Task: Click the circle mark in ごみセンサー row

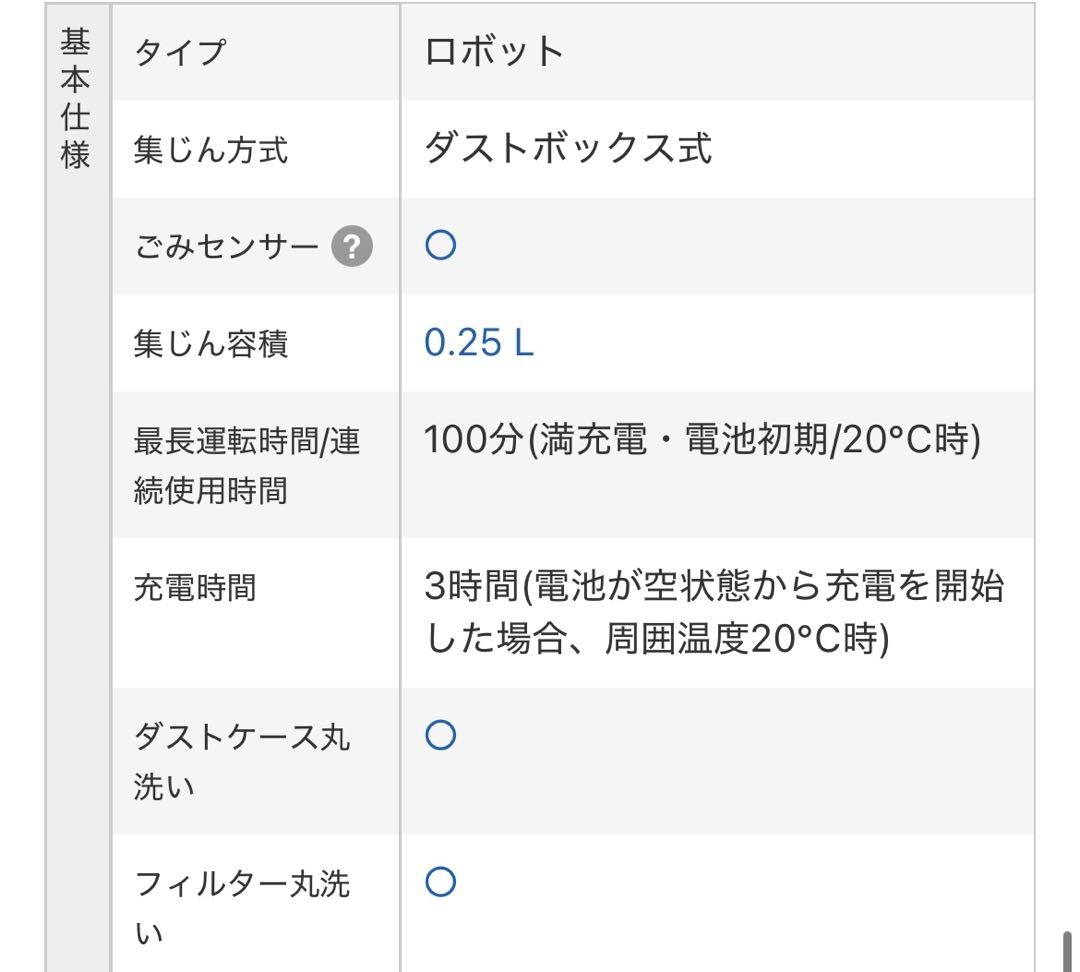Action: pos(440,247)
